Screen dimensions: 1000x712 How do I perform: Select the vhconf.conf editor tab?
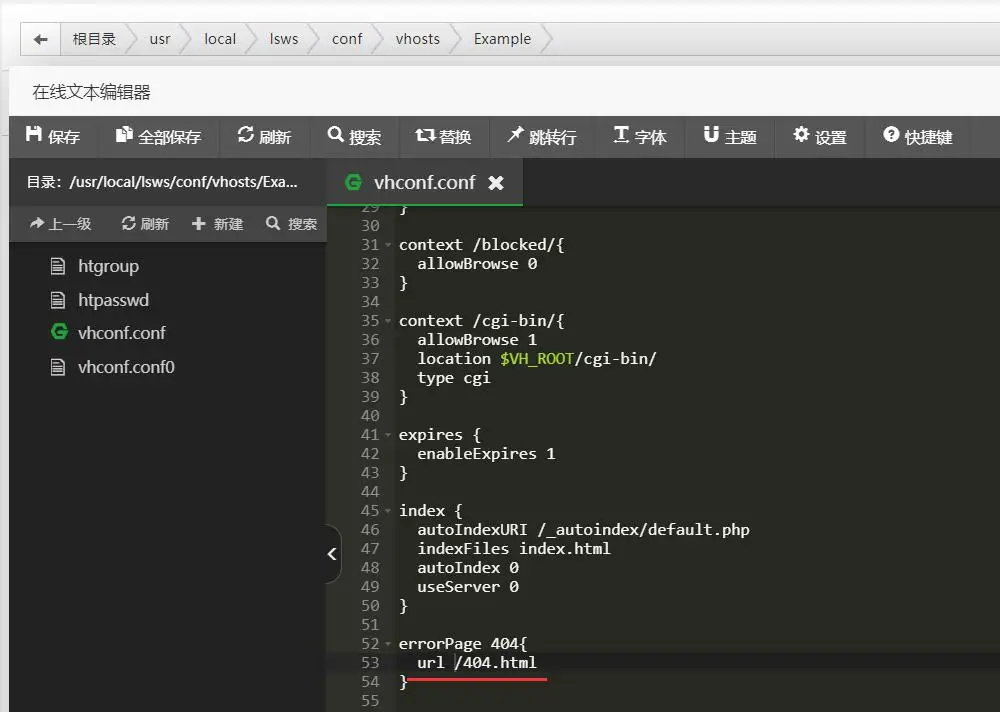click(424, 182)
